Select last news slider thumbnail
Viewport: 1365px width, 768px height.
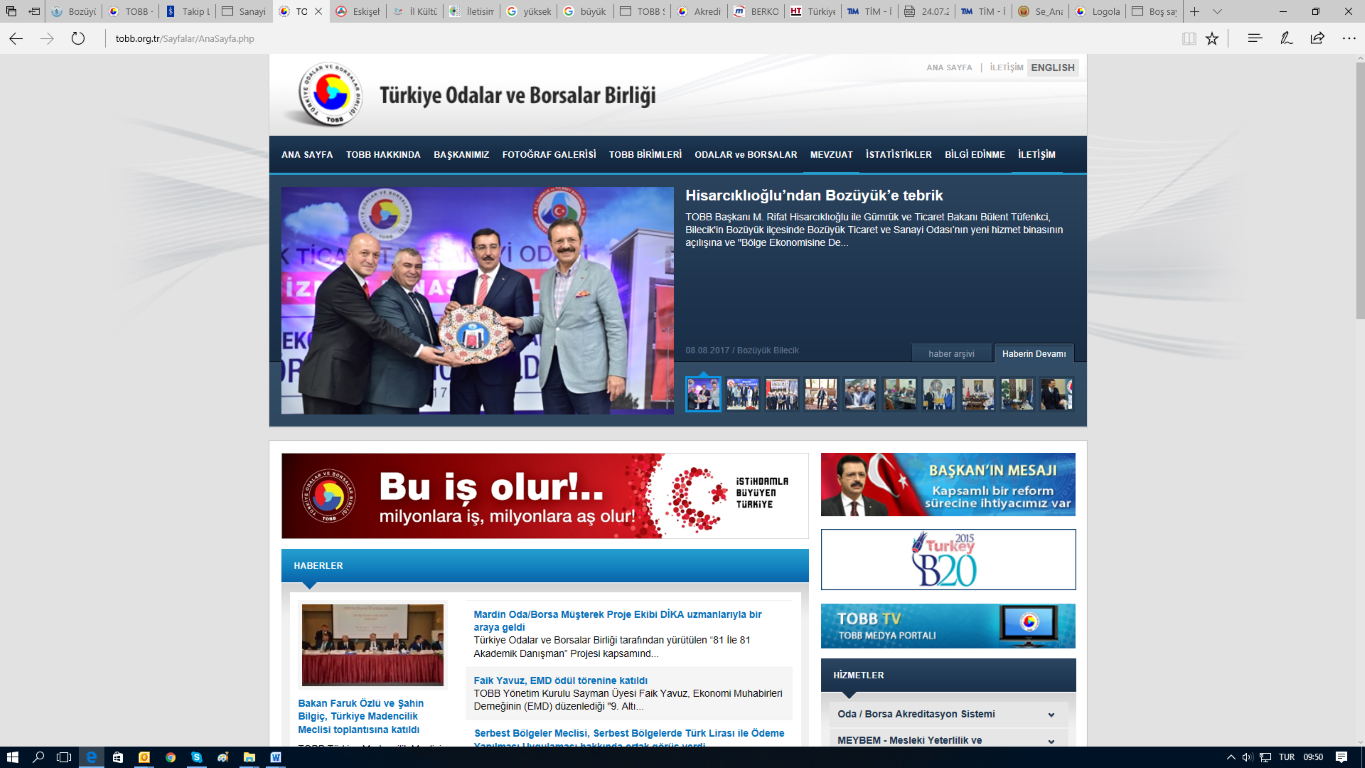pos(1056,394)
